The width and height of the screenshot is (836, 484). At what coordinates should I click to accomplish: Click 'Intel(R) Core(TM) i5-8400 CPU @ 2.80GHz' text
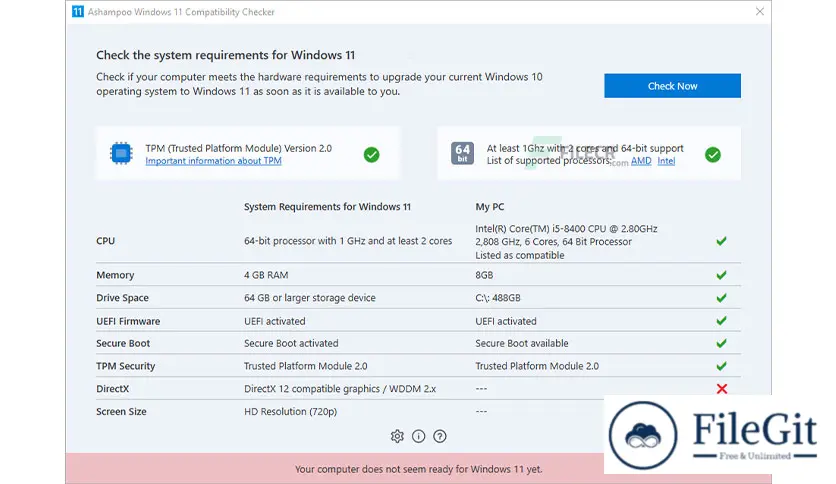(x=566, y=229)
